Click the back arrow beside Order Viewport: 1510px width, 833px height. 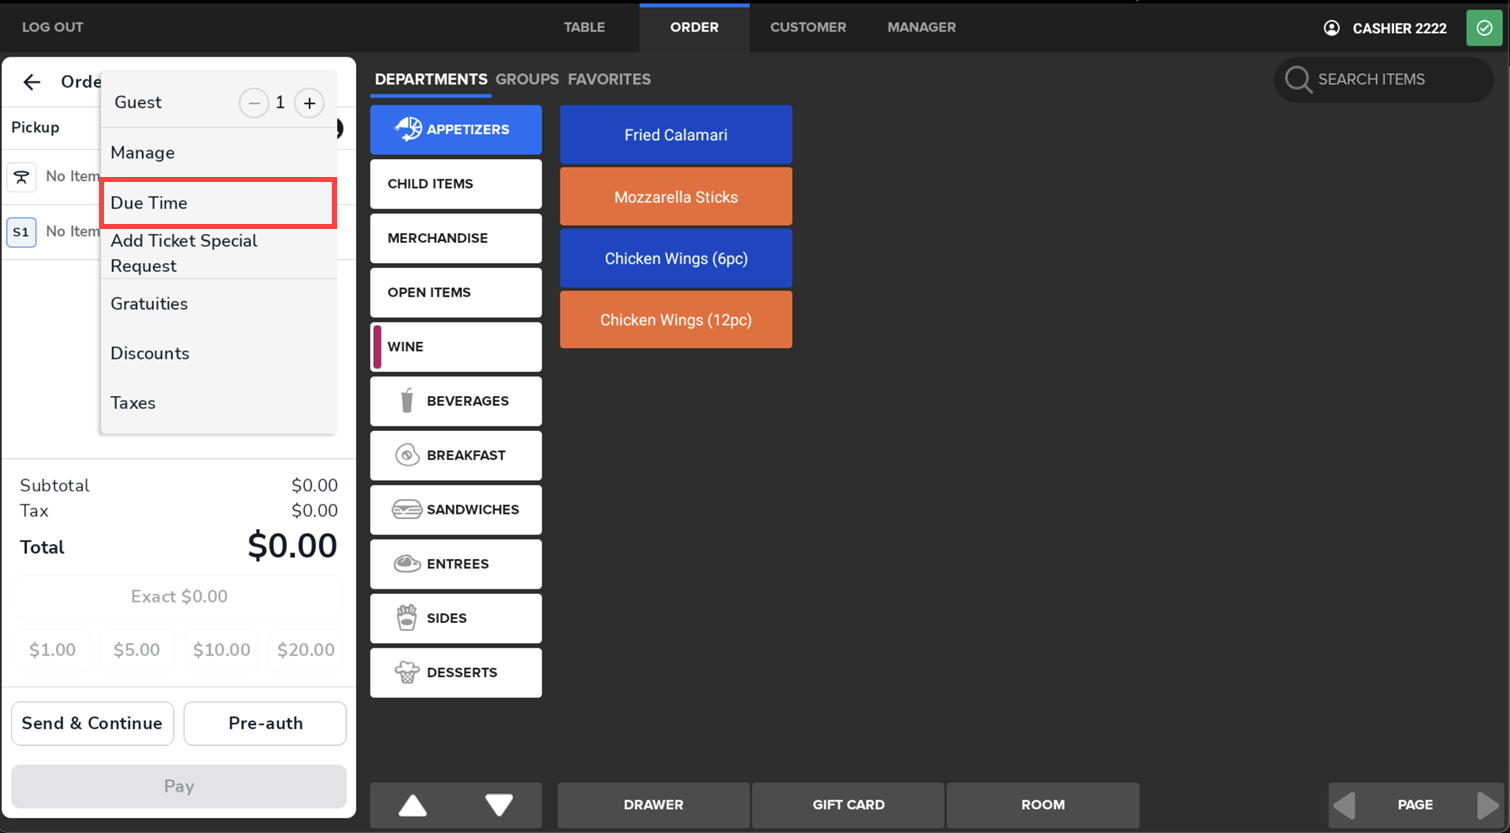32,82
